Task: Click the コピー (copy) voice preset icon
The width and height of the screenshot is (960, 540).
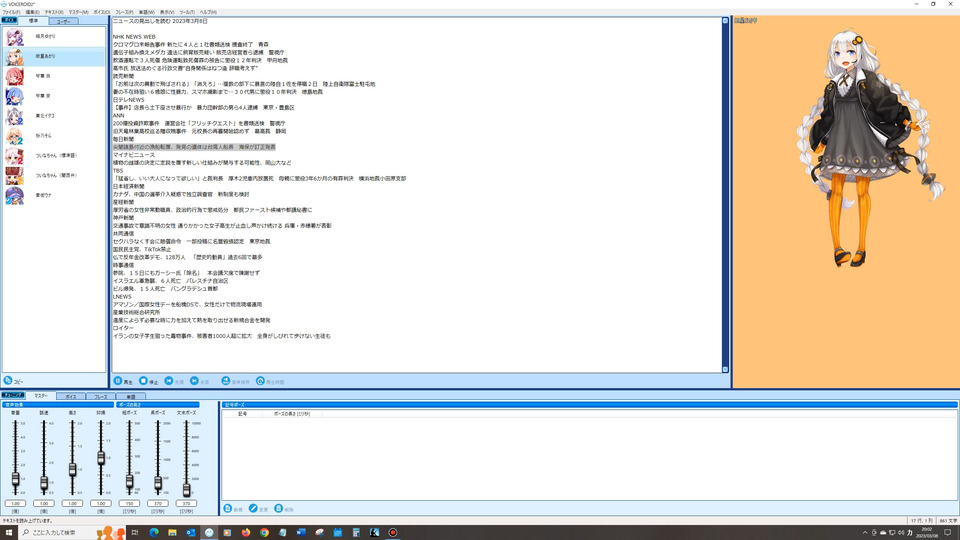Action: coord(8,380)
